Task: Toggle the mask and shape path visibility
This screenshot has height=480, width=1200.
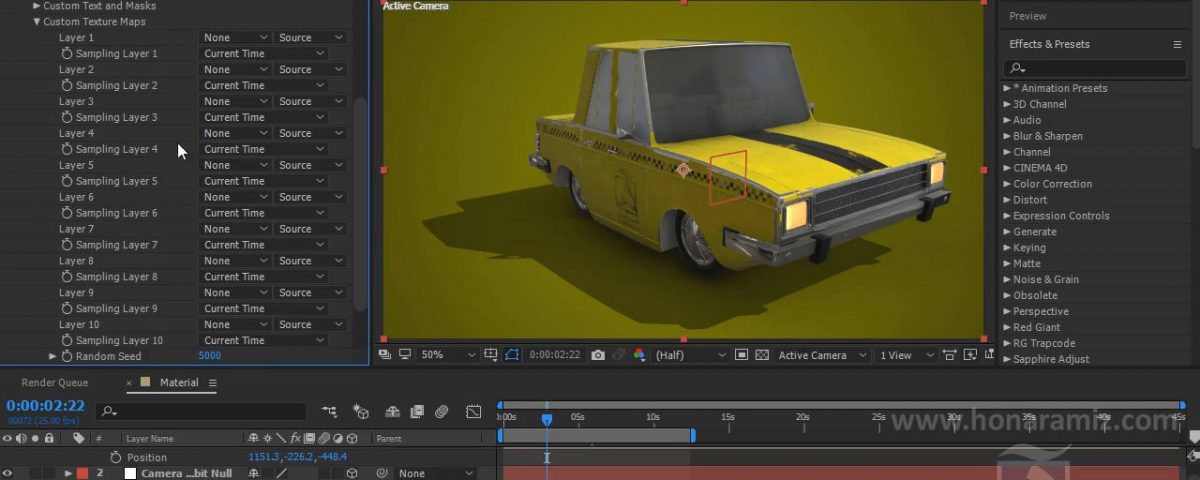Action: tap(513, 355)
